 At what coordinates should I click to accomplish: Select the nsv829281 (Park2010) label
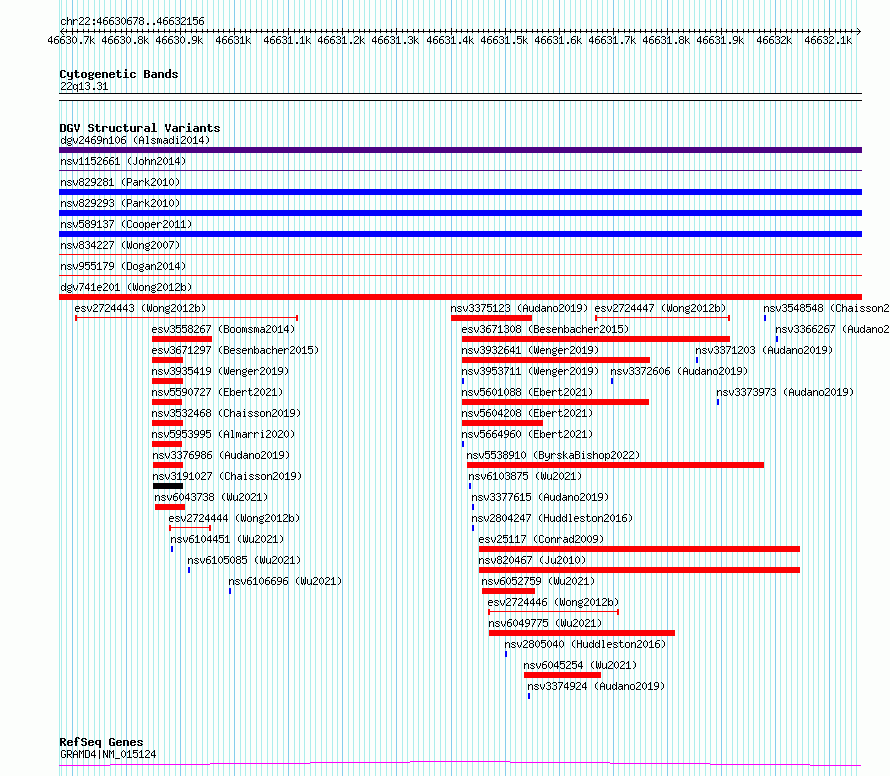120,182
